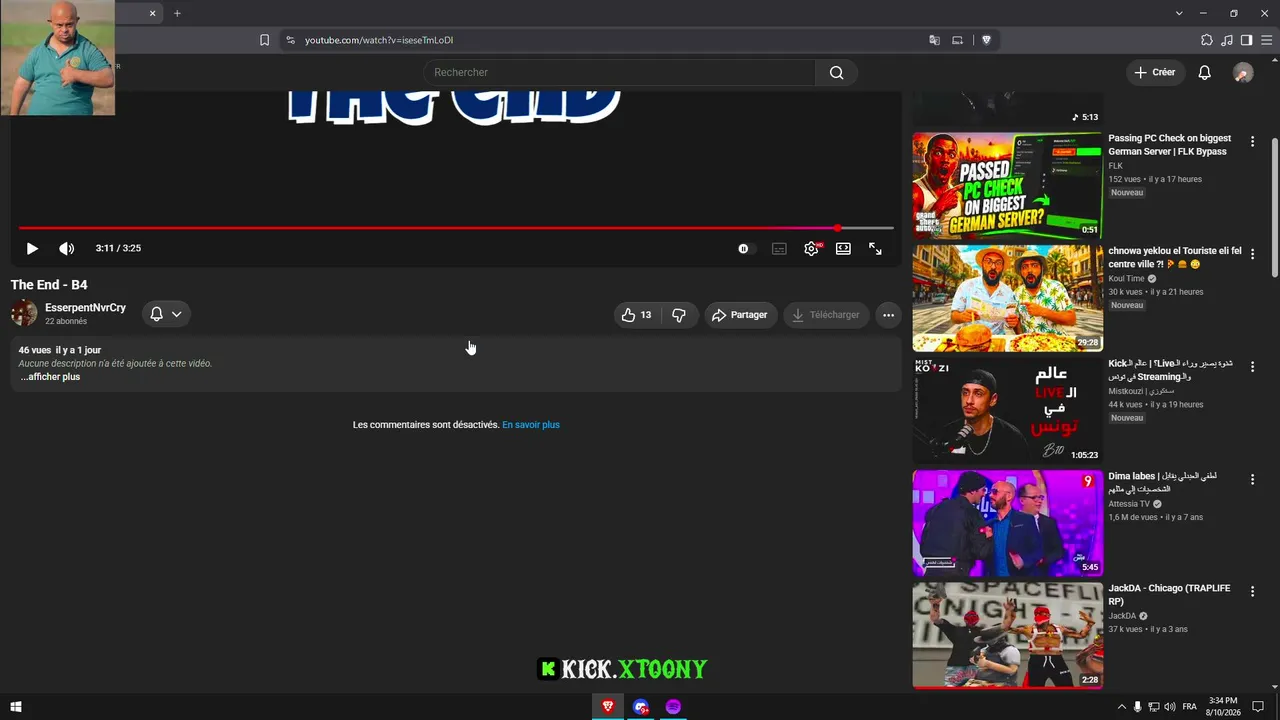1280x720 pixels.
Task: Seek on the red video progress bar
Action: click(x=456, y=228)
